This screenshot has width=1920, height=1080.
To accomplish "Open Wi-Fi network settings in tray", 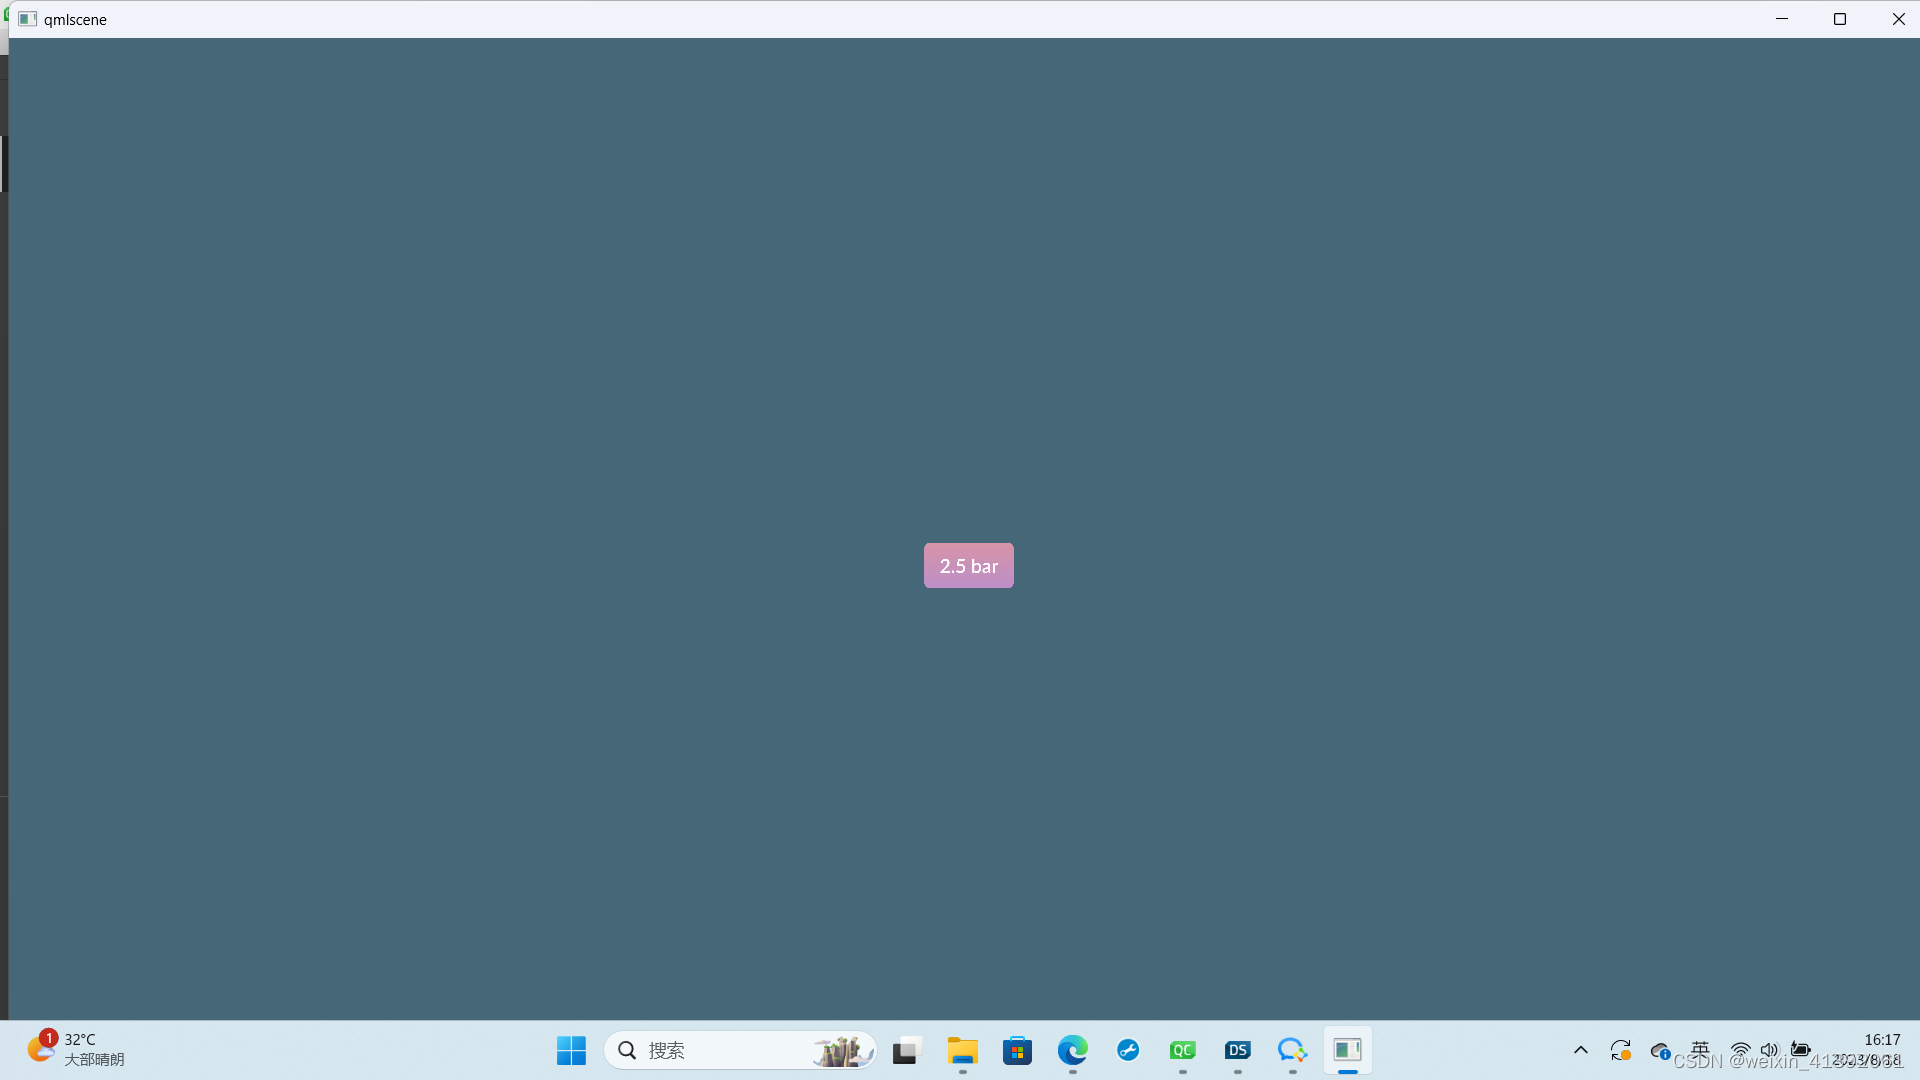I will pos(1740,1050).
